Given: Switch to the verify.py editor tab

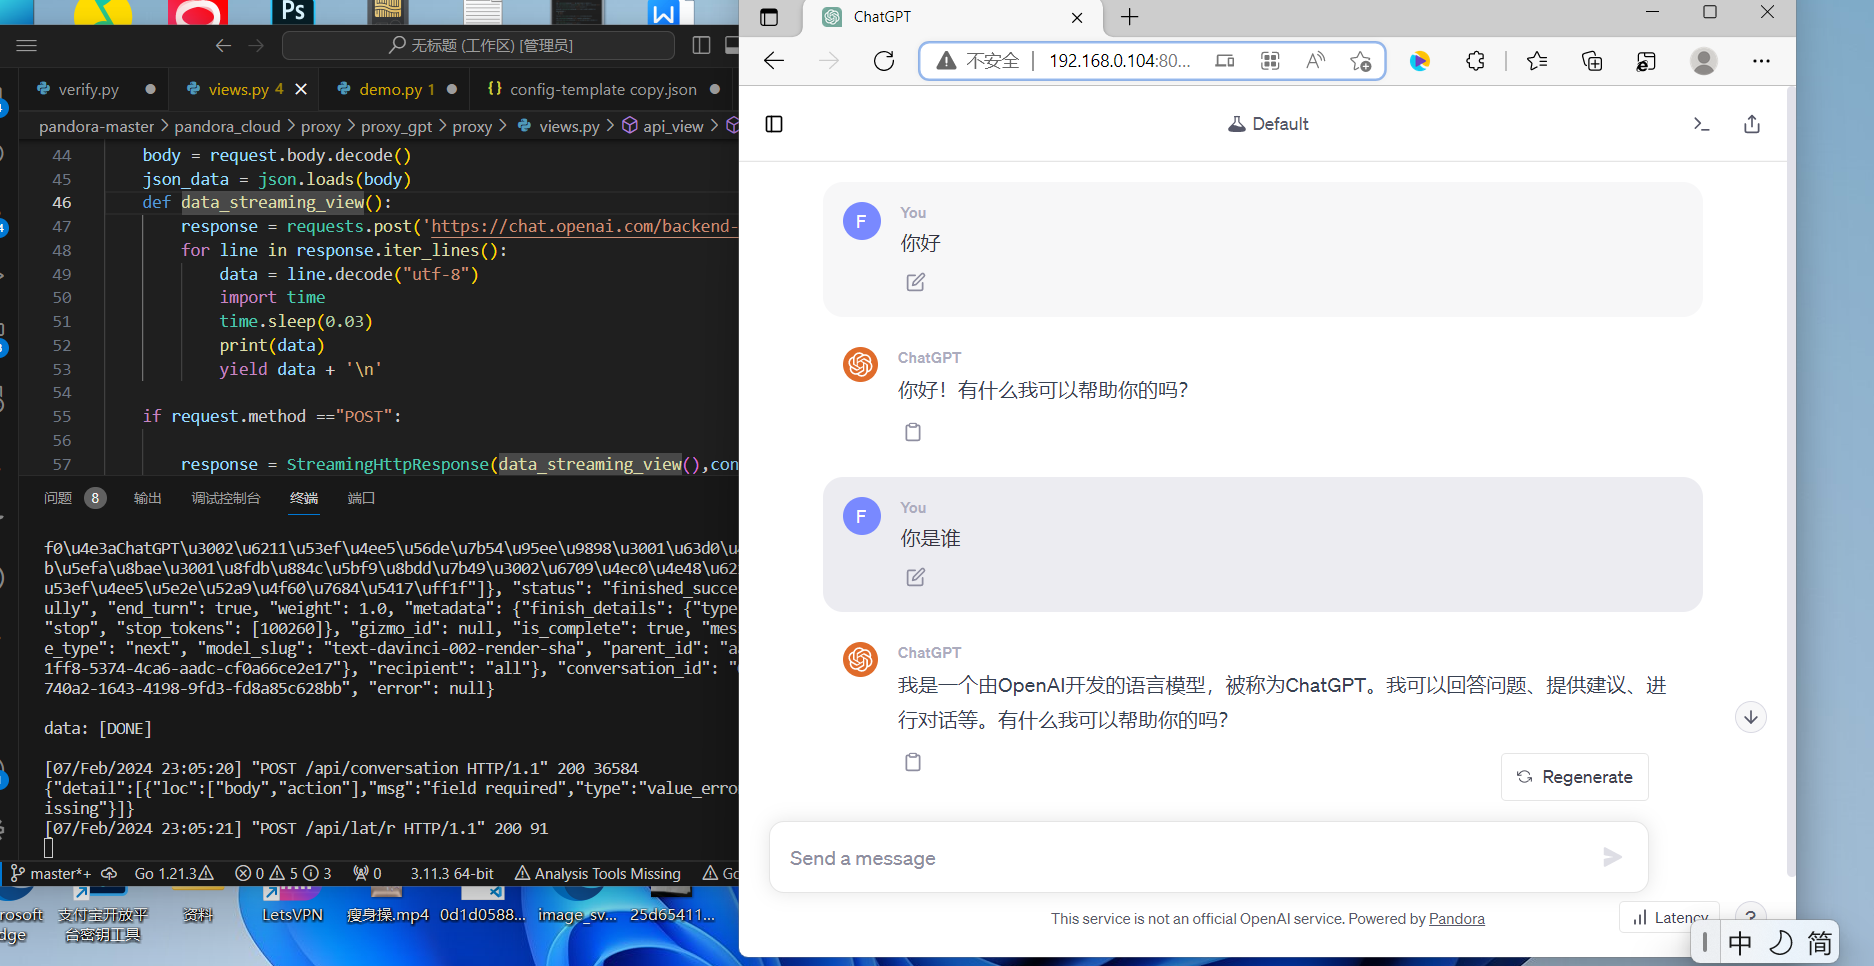Looking at the screenshot, I should pos(88,89).
